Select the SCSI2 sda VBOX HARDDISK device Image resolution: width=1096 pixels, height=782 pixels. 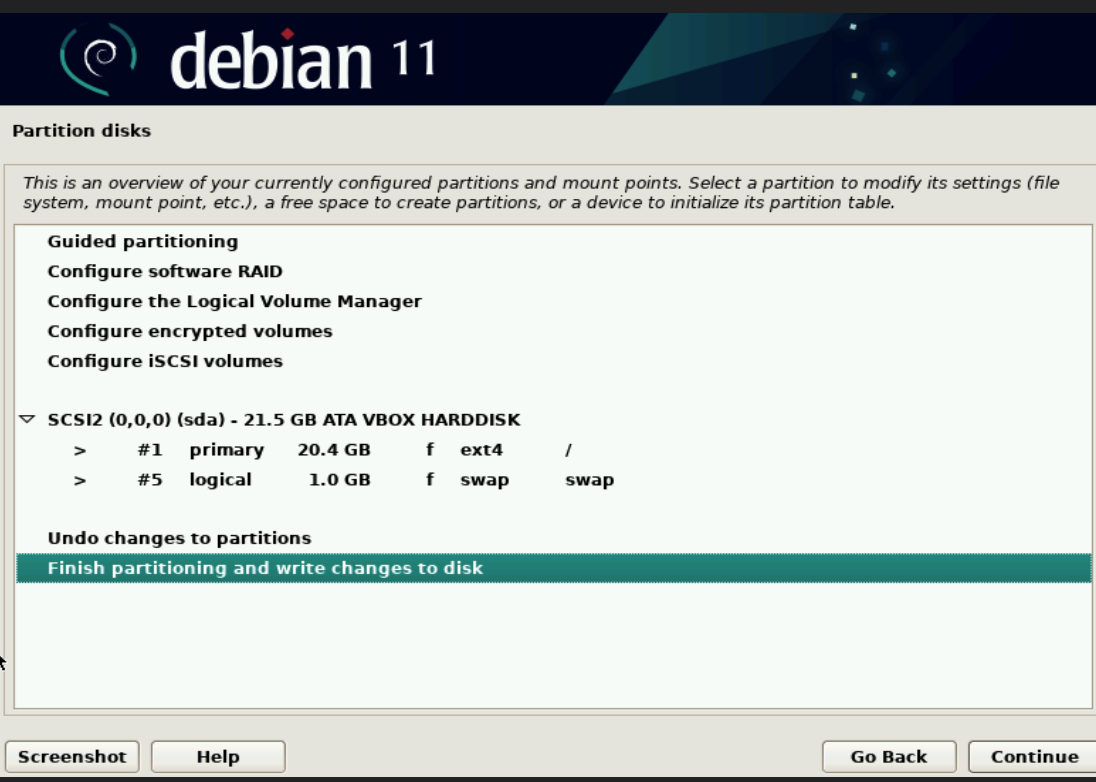click(x=284, y=420)
